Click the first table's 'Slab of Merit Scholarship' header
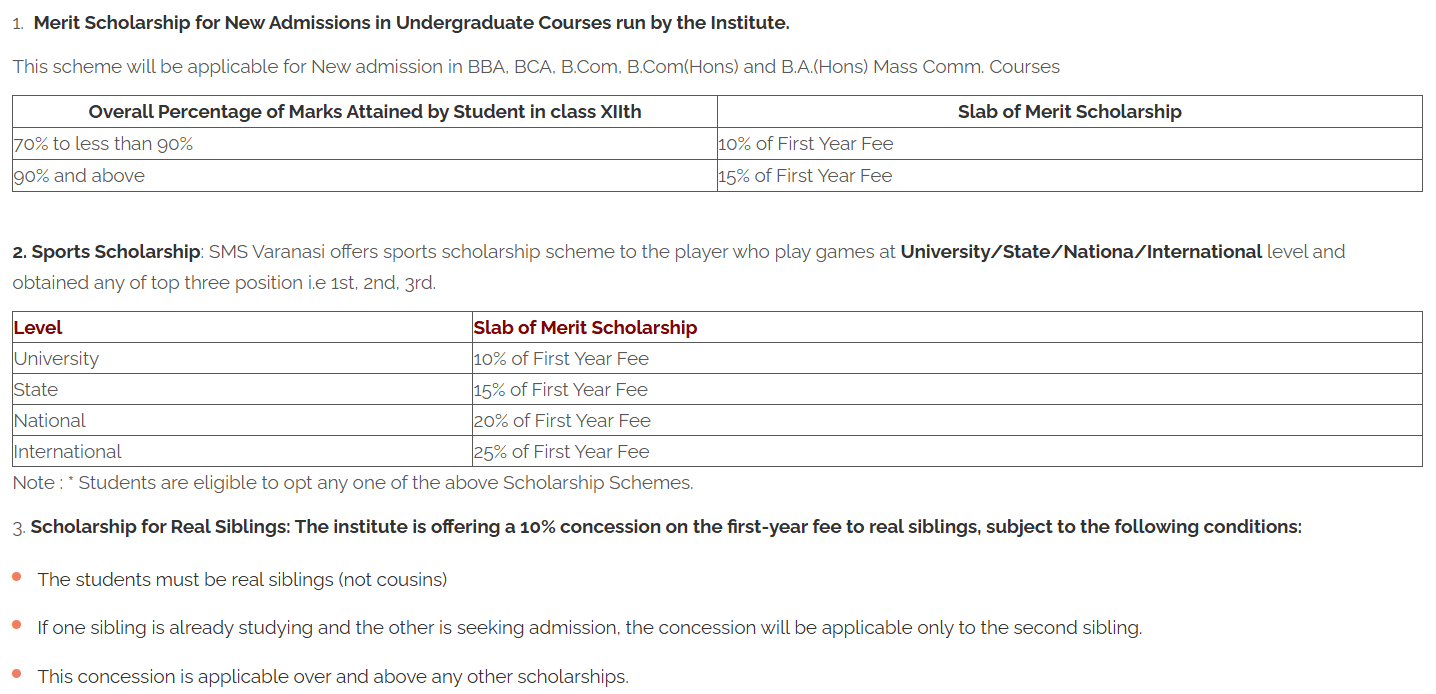This screenshot has height=694, width=1436. coord(1069,112)
